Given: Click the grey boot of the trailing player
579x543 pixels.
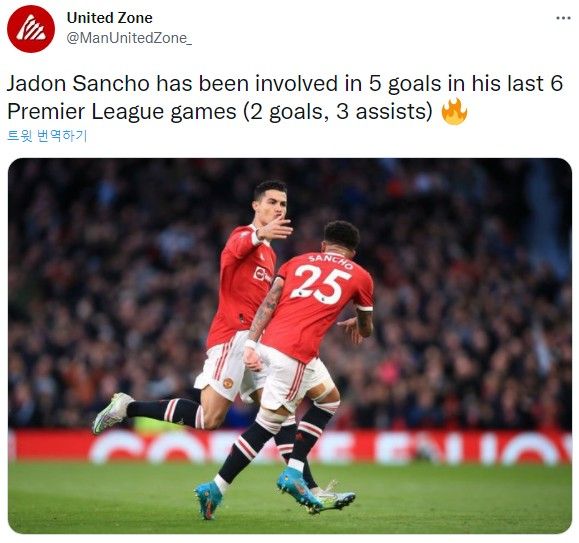Looking at the screenshot, I should 112,413.
